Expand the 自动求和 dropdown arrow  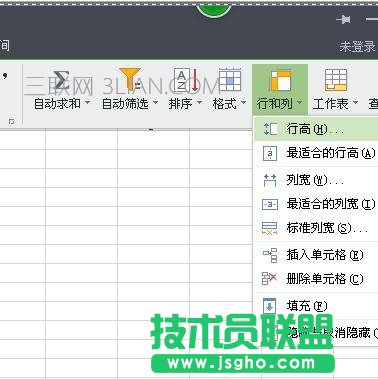point(88,102)
